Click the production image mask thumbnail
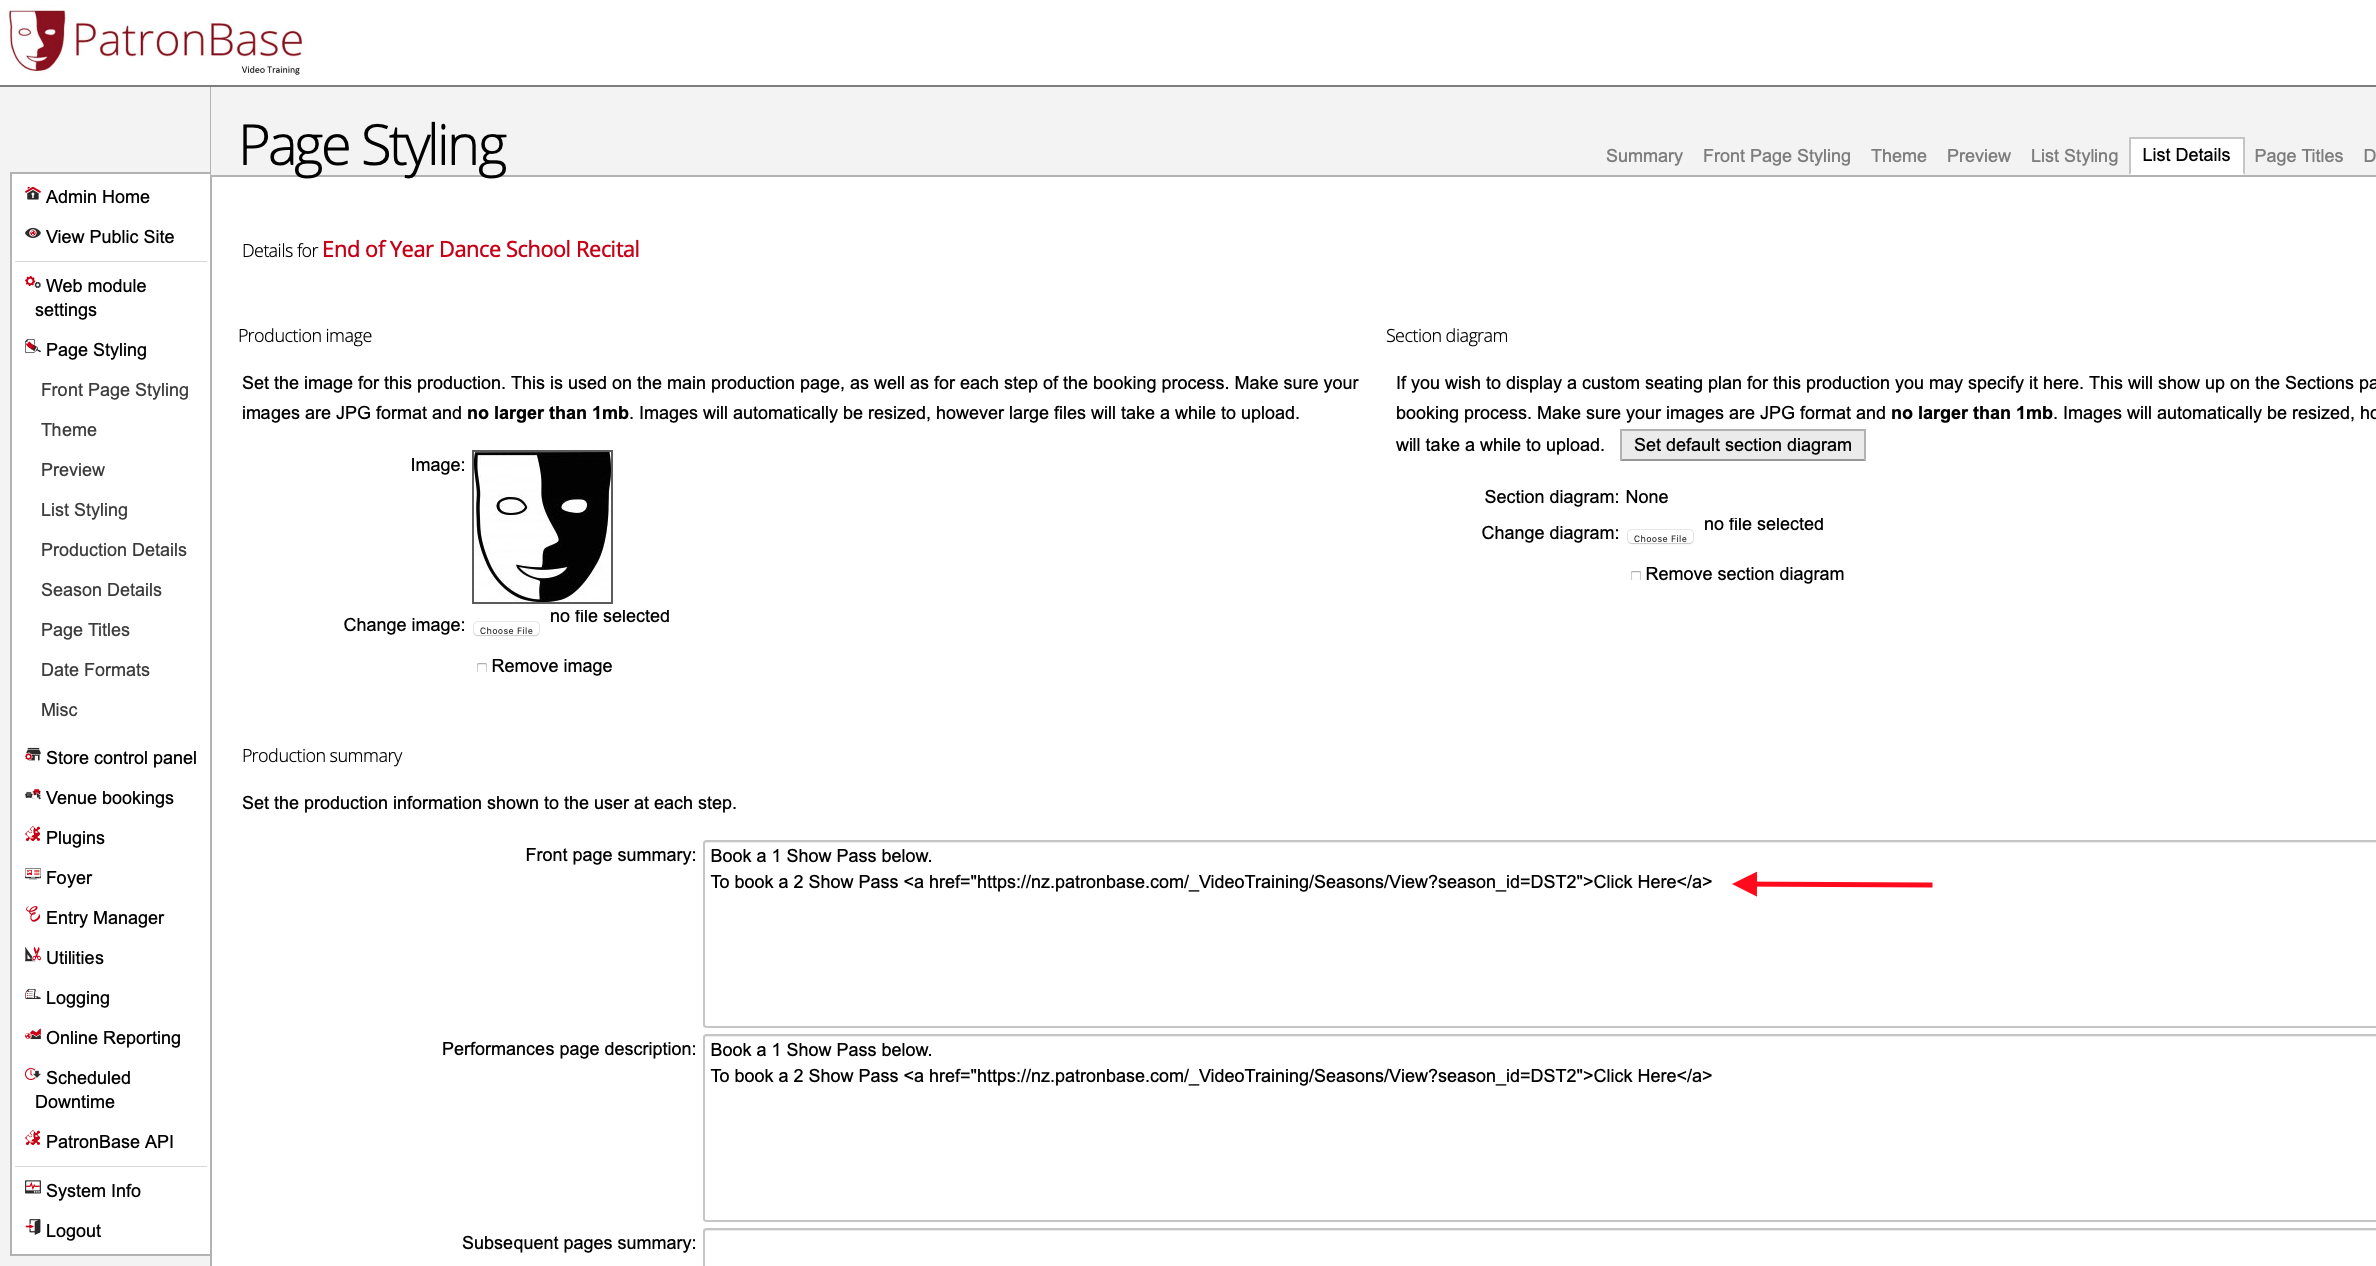Image resolution: width=2376 pixels, height=1266 pixels. (x=542, y=527)
